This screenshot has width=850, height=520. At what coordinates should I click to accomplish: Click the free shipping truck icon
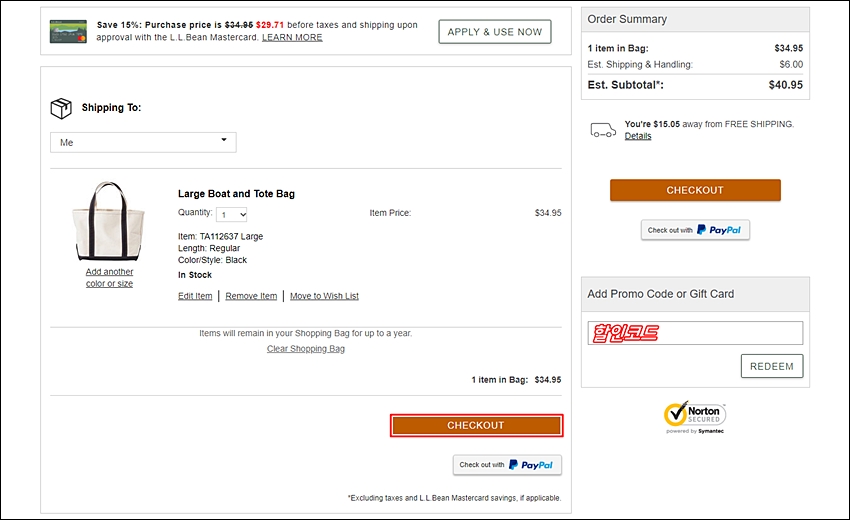tap(603, 130)
